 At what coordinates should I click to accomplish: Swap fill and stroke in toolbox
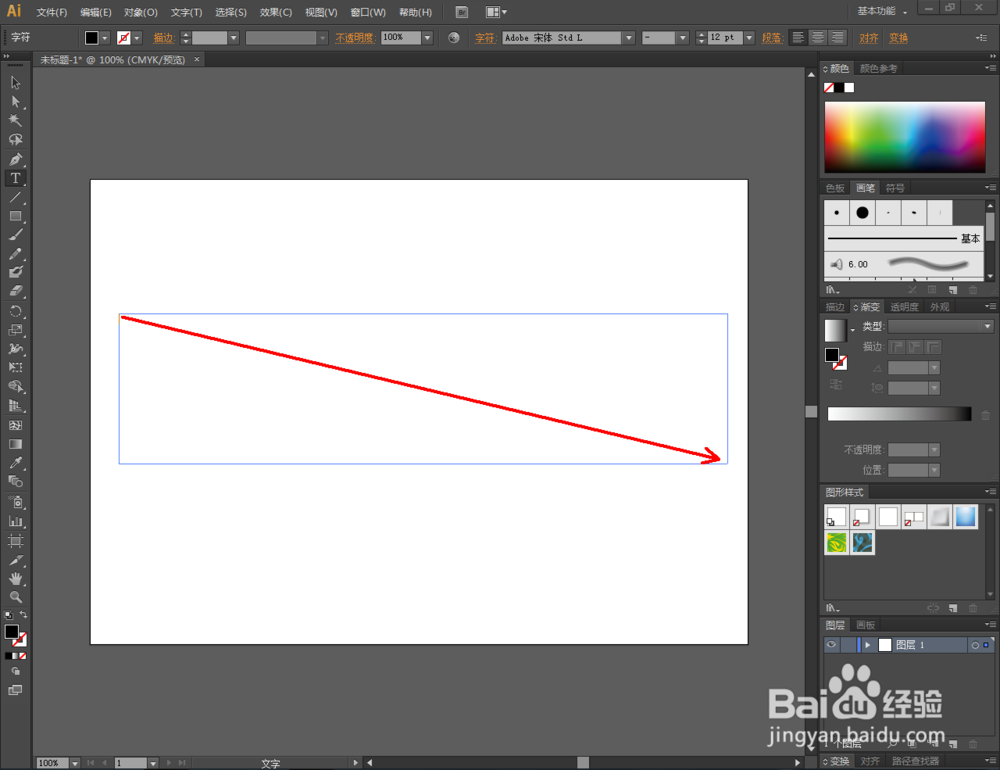pyautogui.click(x=24, y=615)
